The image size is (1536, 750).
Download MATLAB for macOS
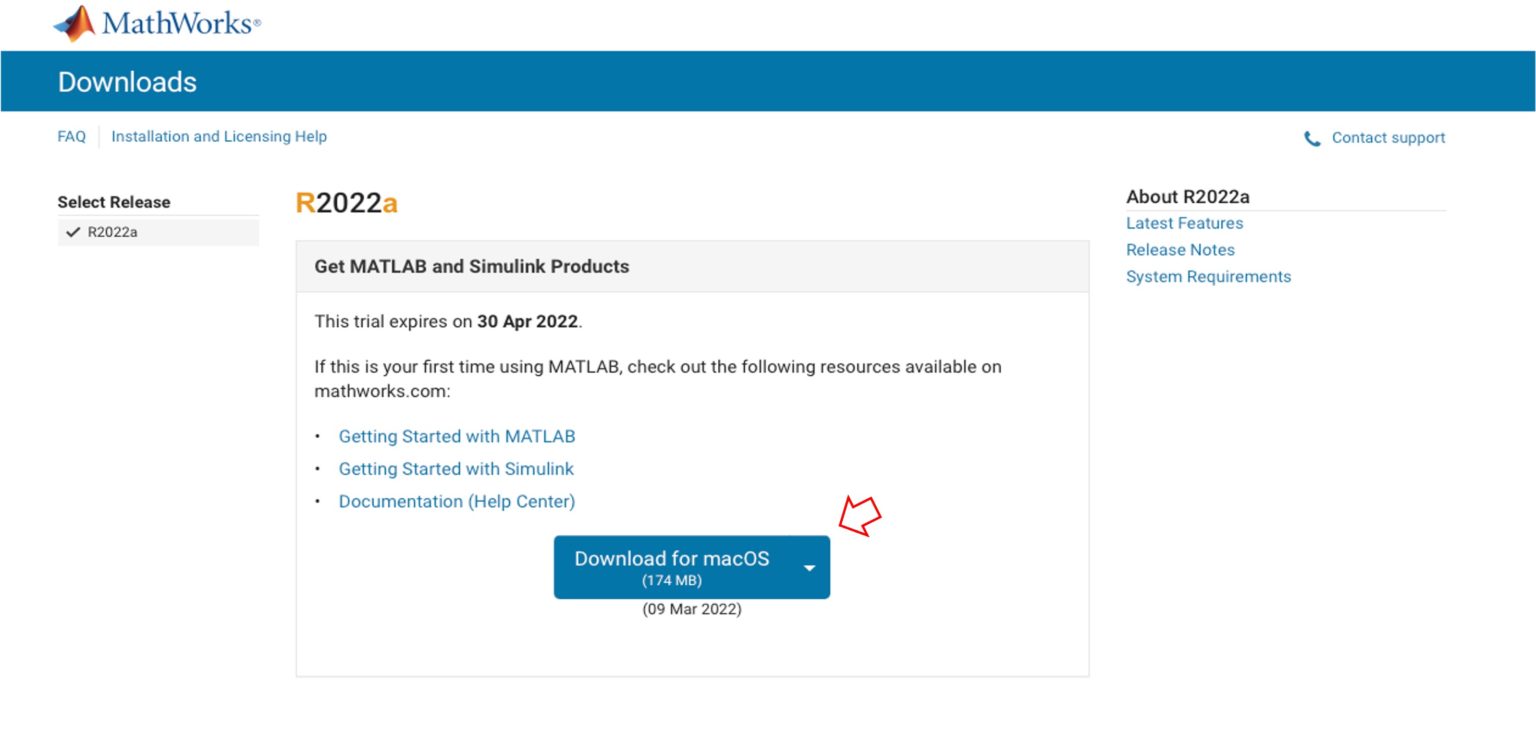pos(672,560)
